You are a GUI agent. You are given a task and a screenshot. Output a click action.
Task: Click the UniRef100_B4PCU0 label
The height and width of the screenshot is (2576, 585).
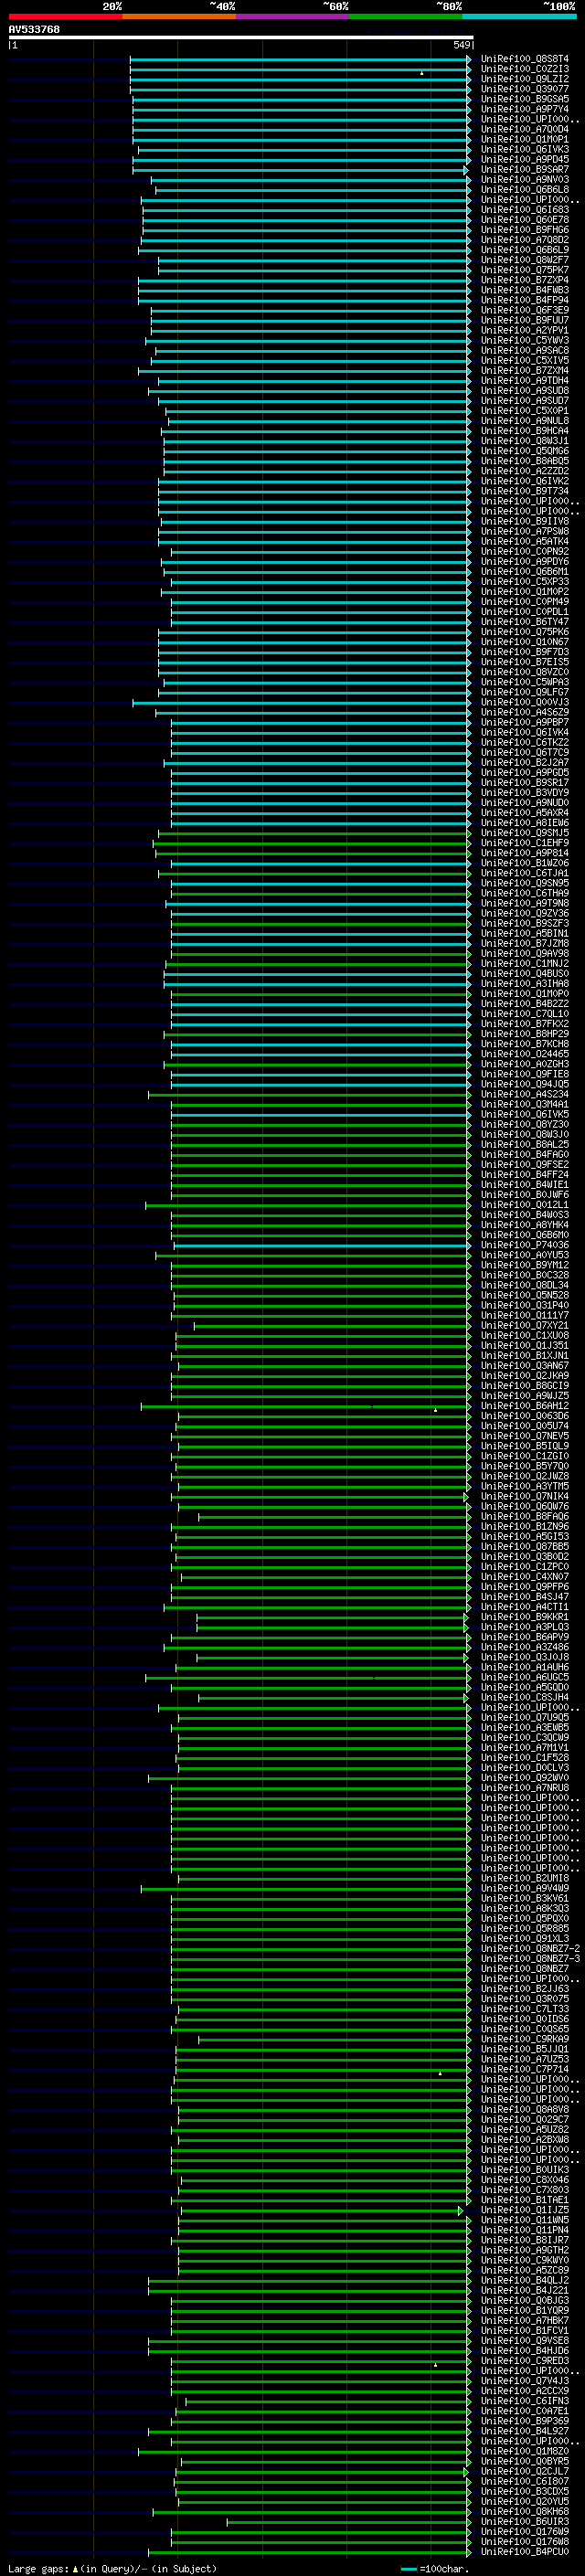524,2551
